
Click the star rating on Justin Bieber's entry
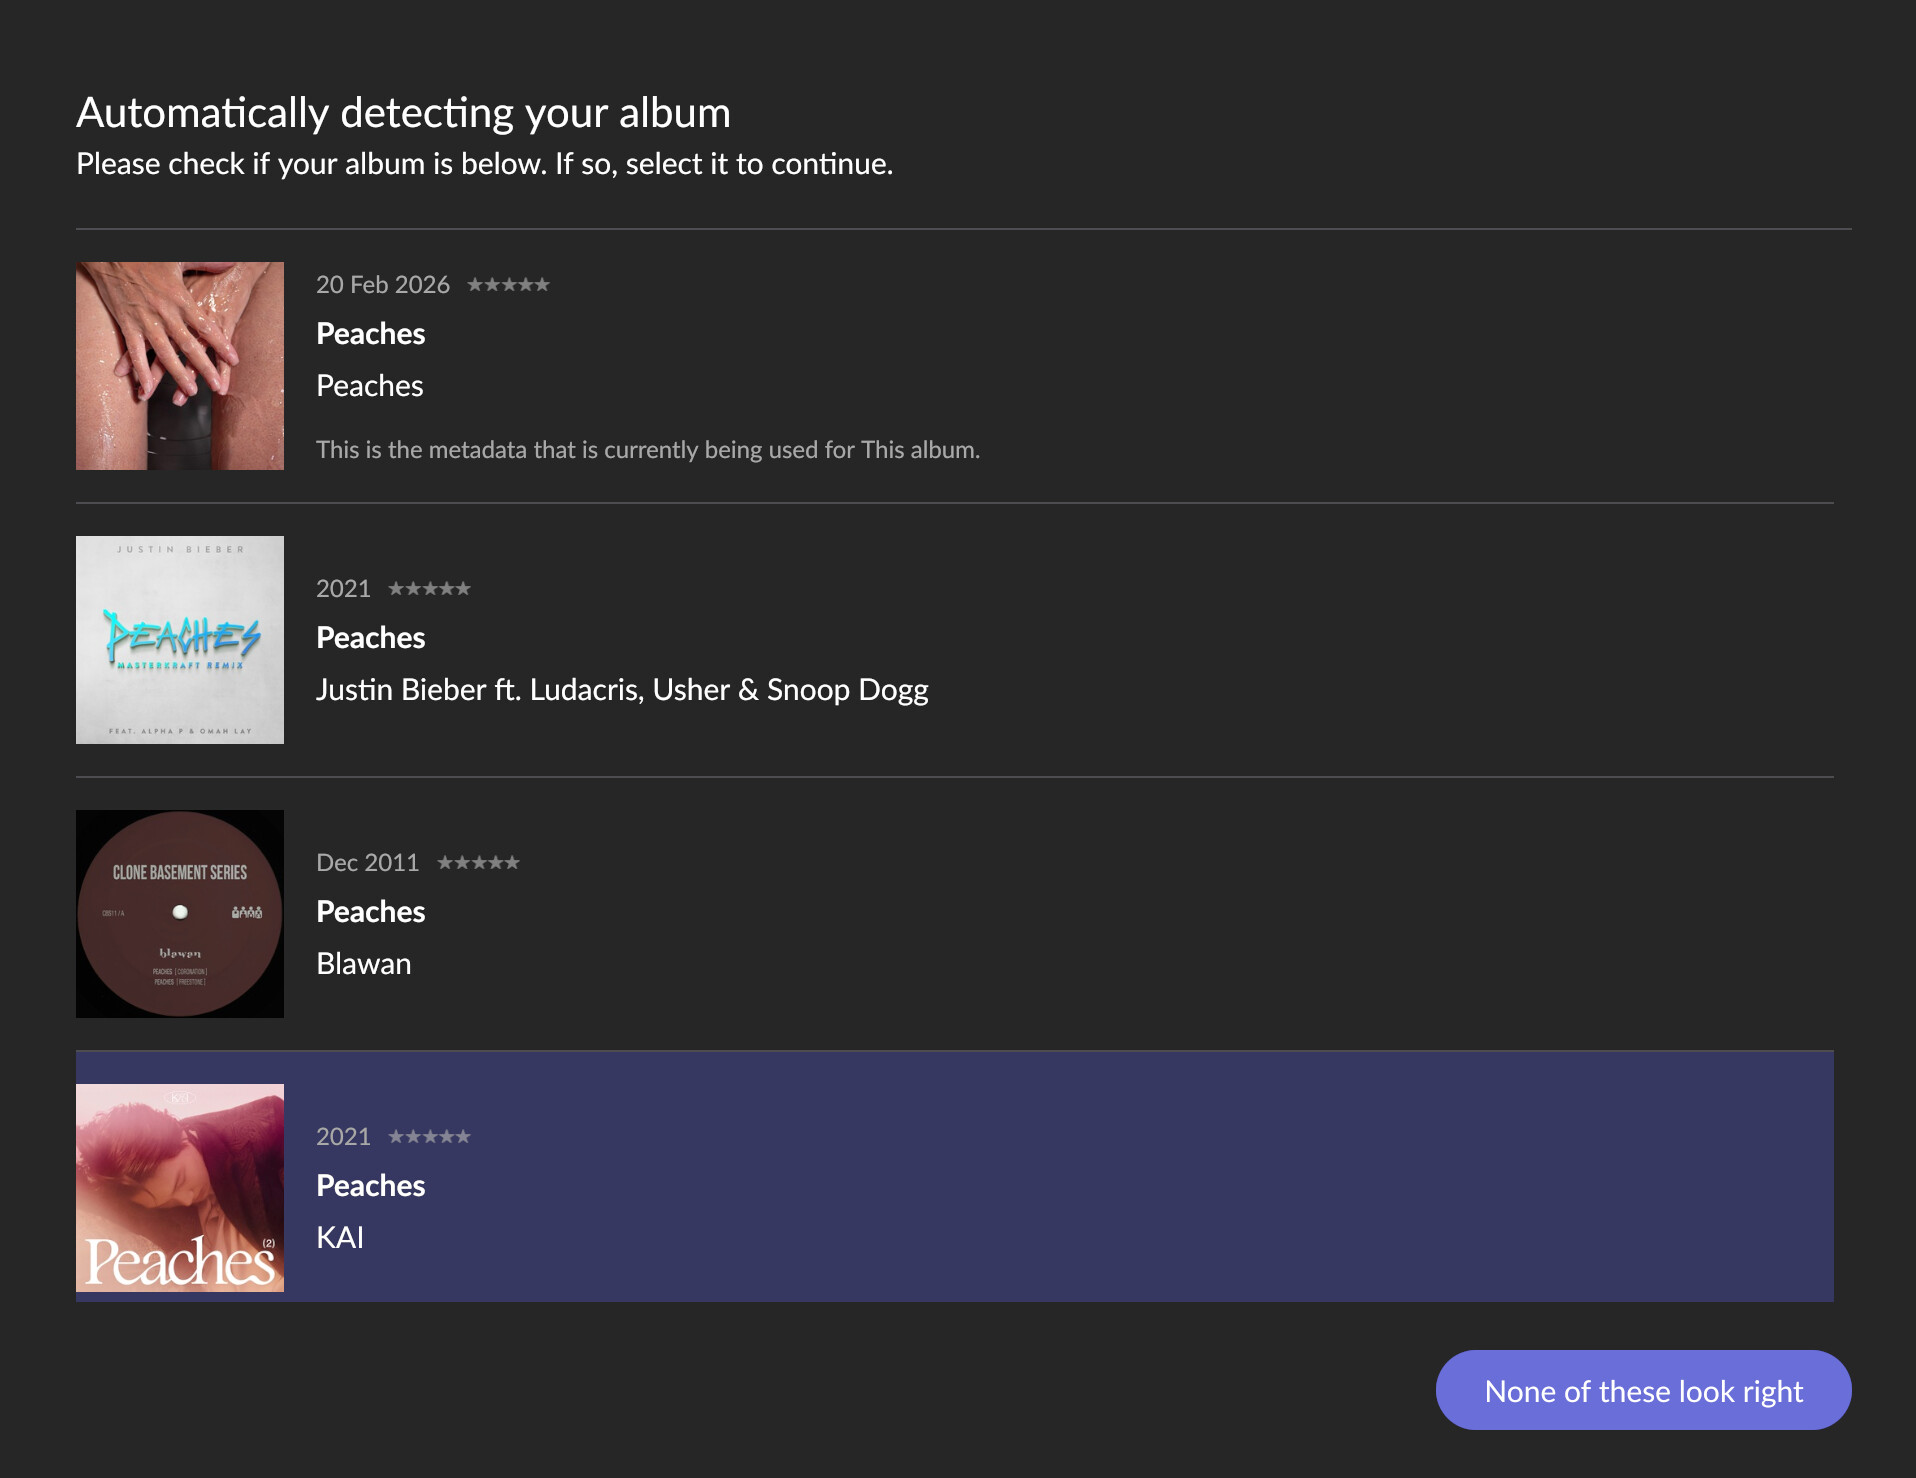pos(429,589)
